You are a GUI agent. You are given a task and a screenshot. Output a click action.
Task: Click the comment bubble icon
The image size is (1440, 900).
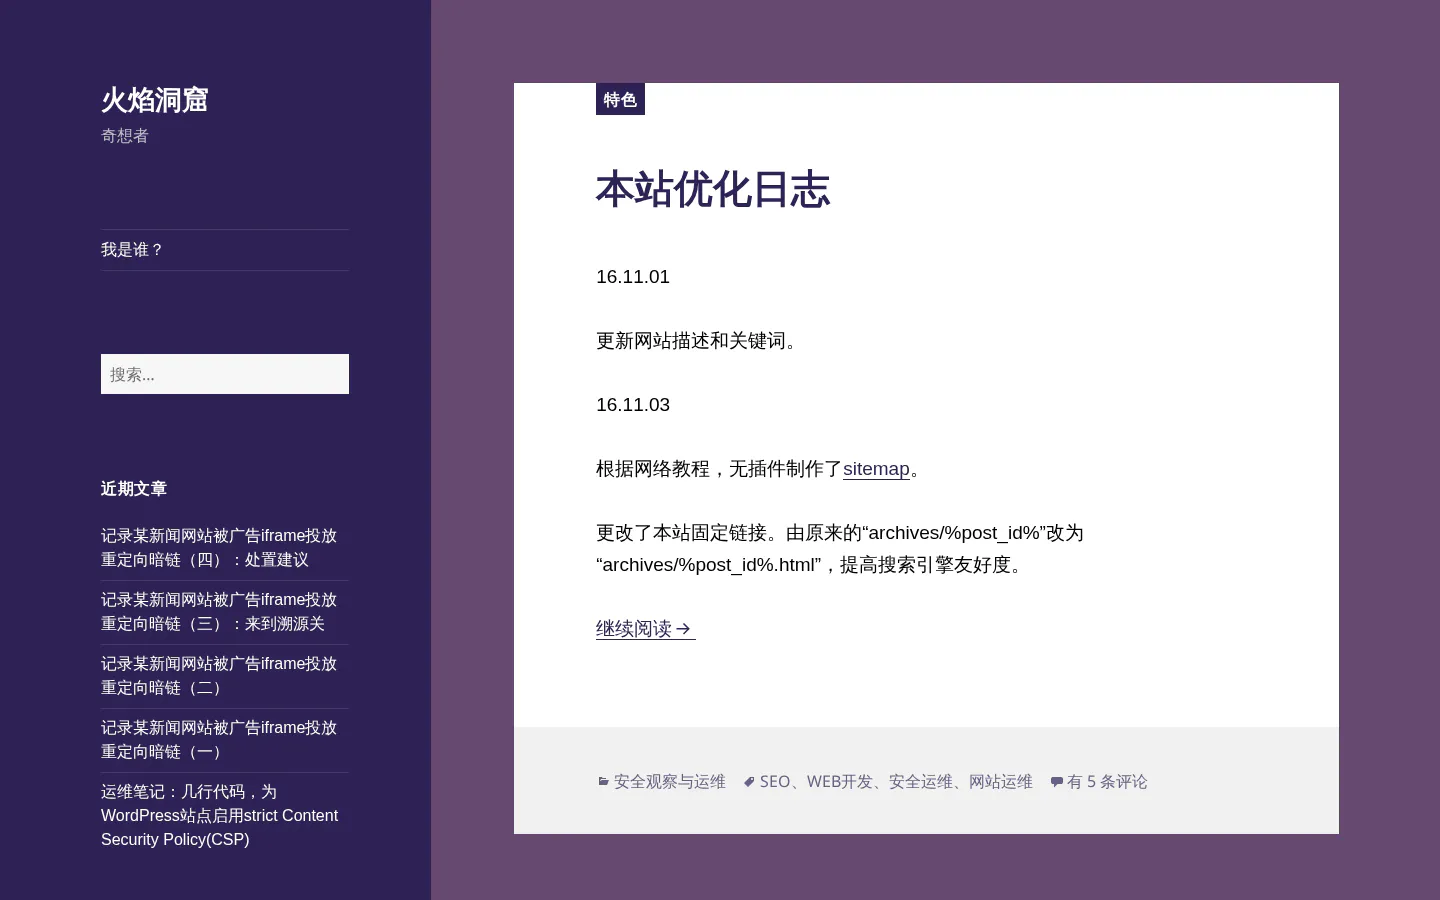tap(1056, 782)
